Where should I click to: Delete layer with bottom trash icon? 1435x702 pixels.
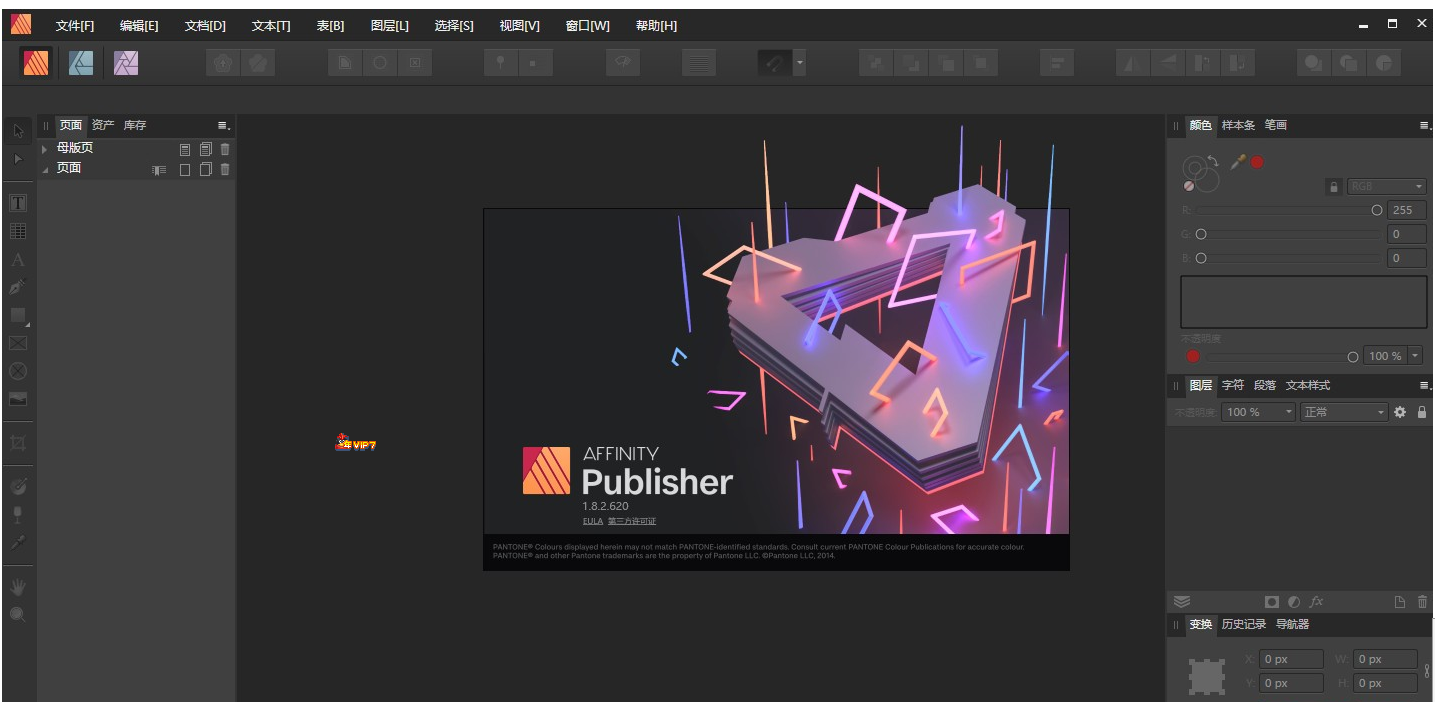tap(1423, 602)
